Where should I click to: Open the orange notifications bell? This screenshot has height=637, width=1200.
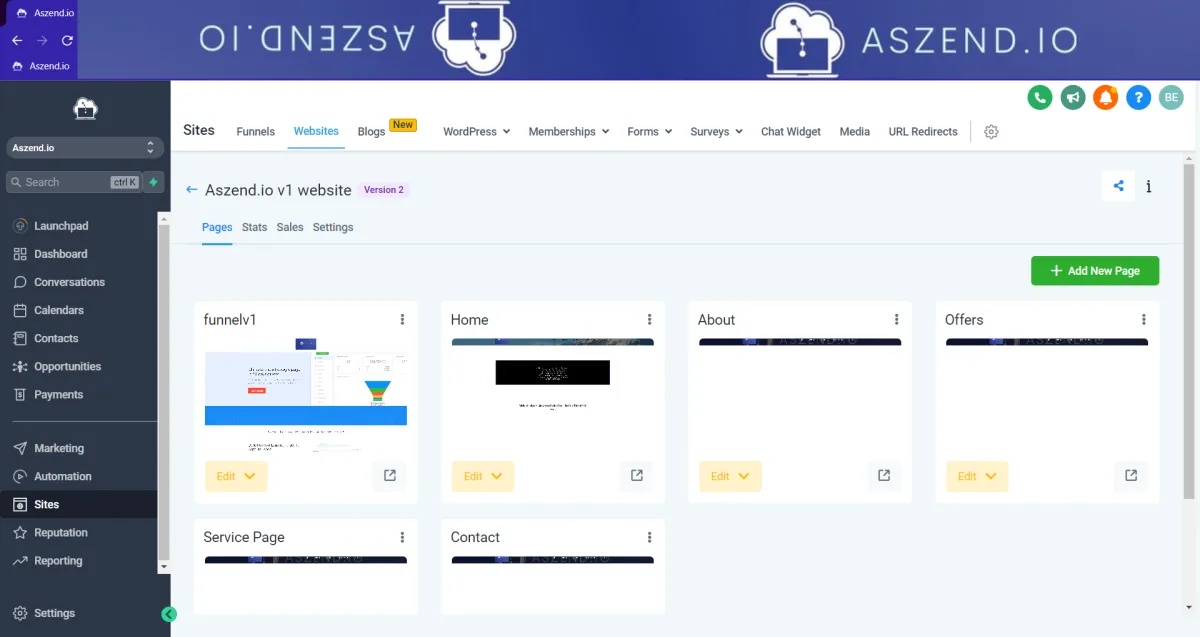point(1105,97)
